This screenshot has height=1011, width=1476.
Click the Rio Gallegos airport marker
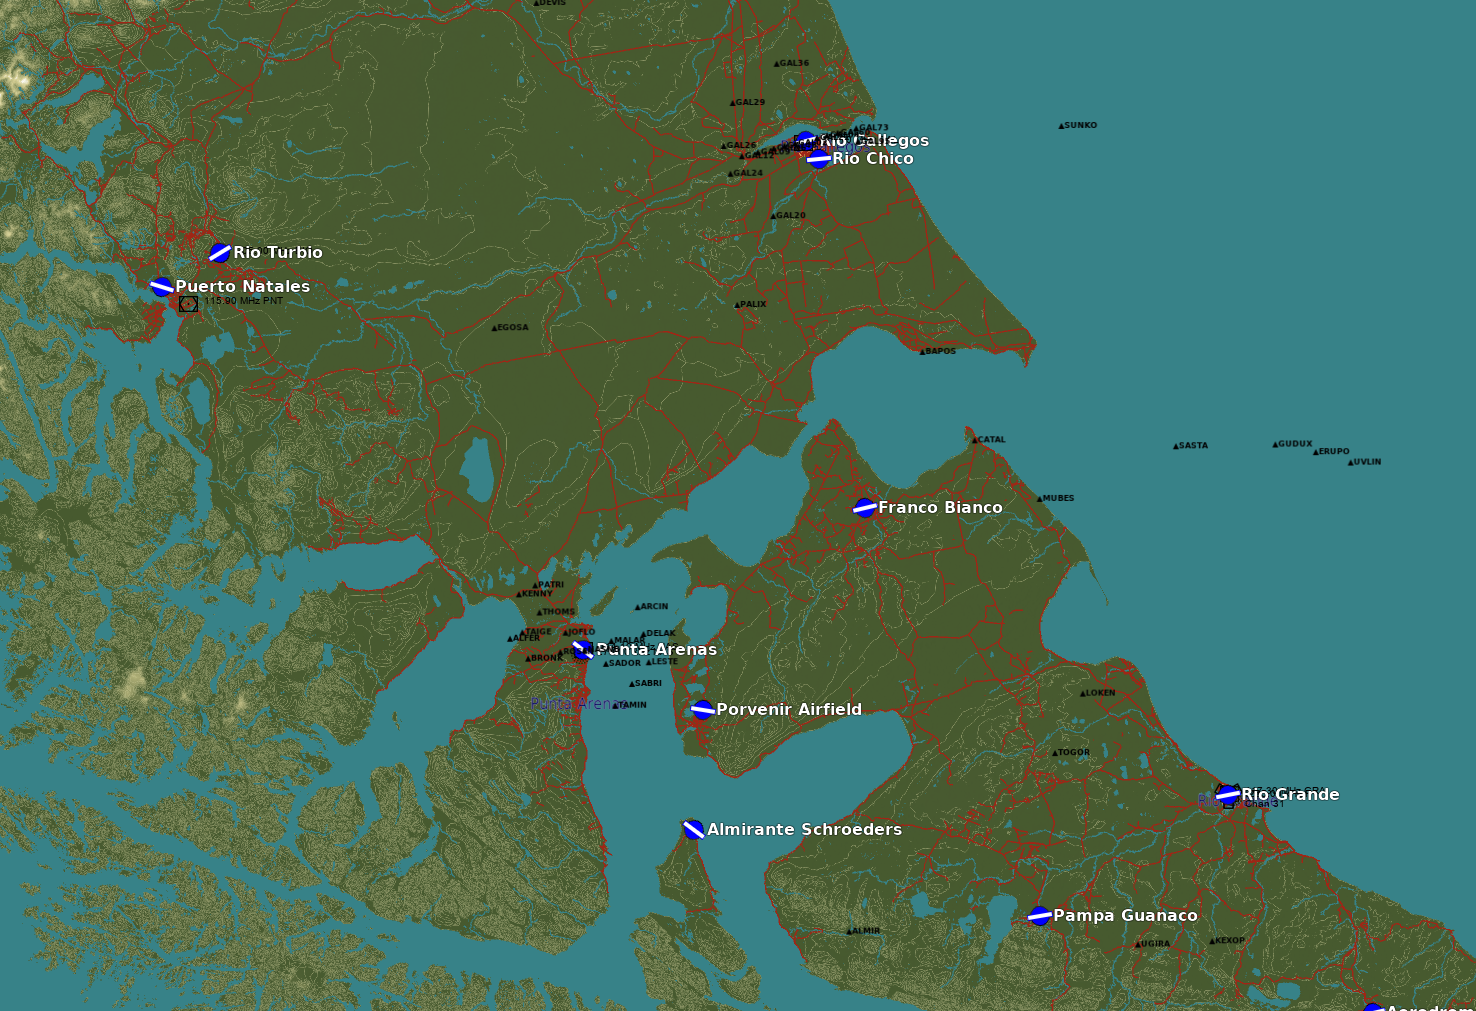tap(806, 141)
